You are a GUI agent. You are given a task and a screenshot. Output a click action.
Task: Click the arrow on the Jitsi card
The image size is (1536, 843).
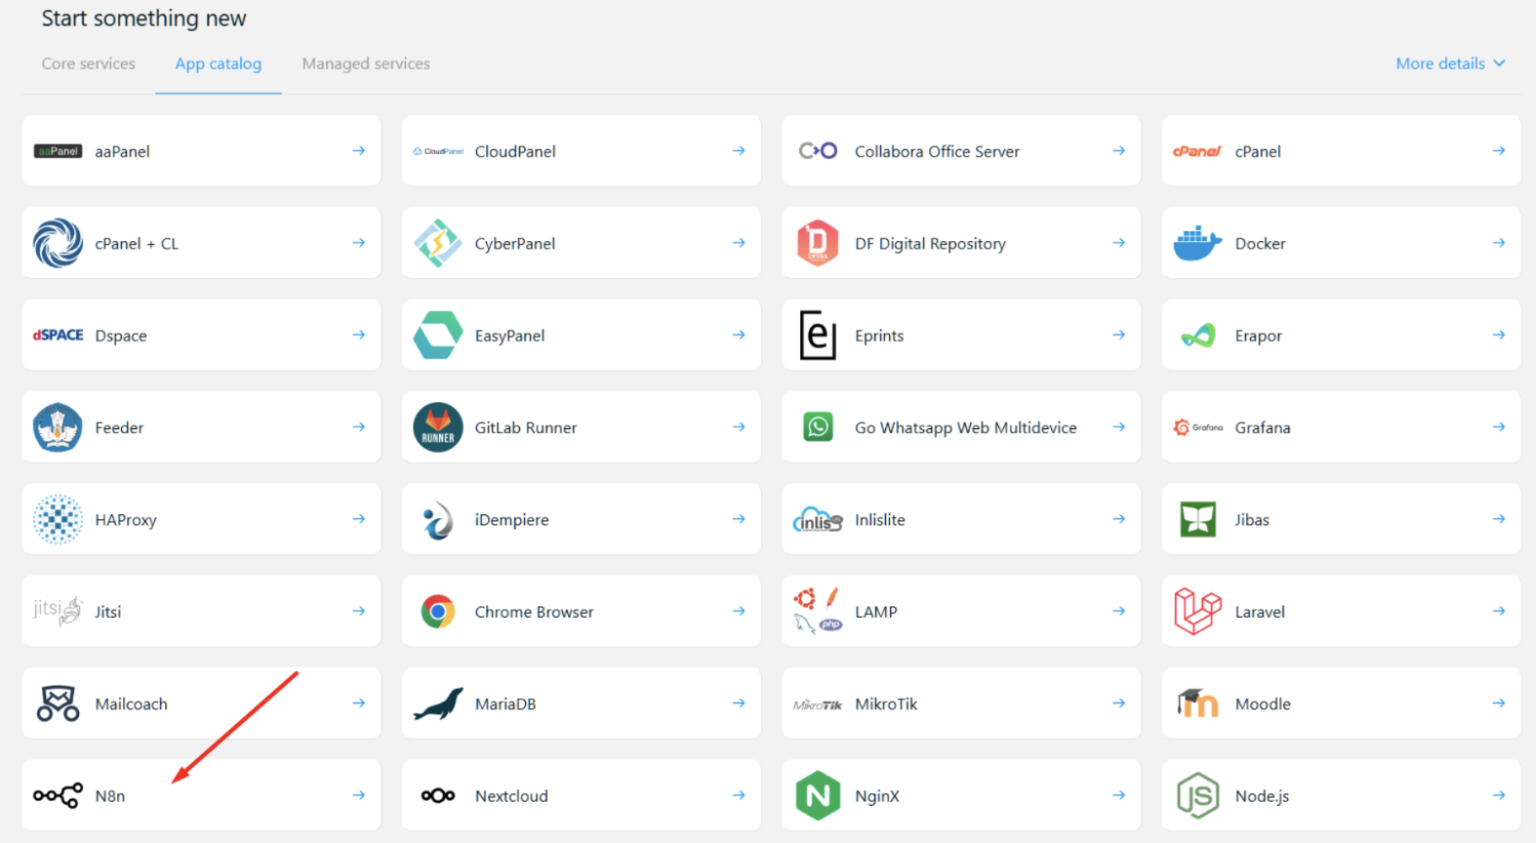tap(358, 611)
